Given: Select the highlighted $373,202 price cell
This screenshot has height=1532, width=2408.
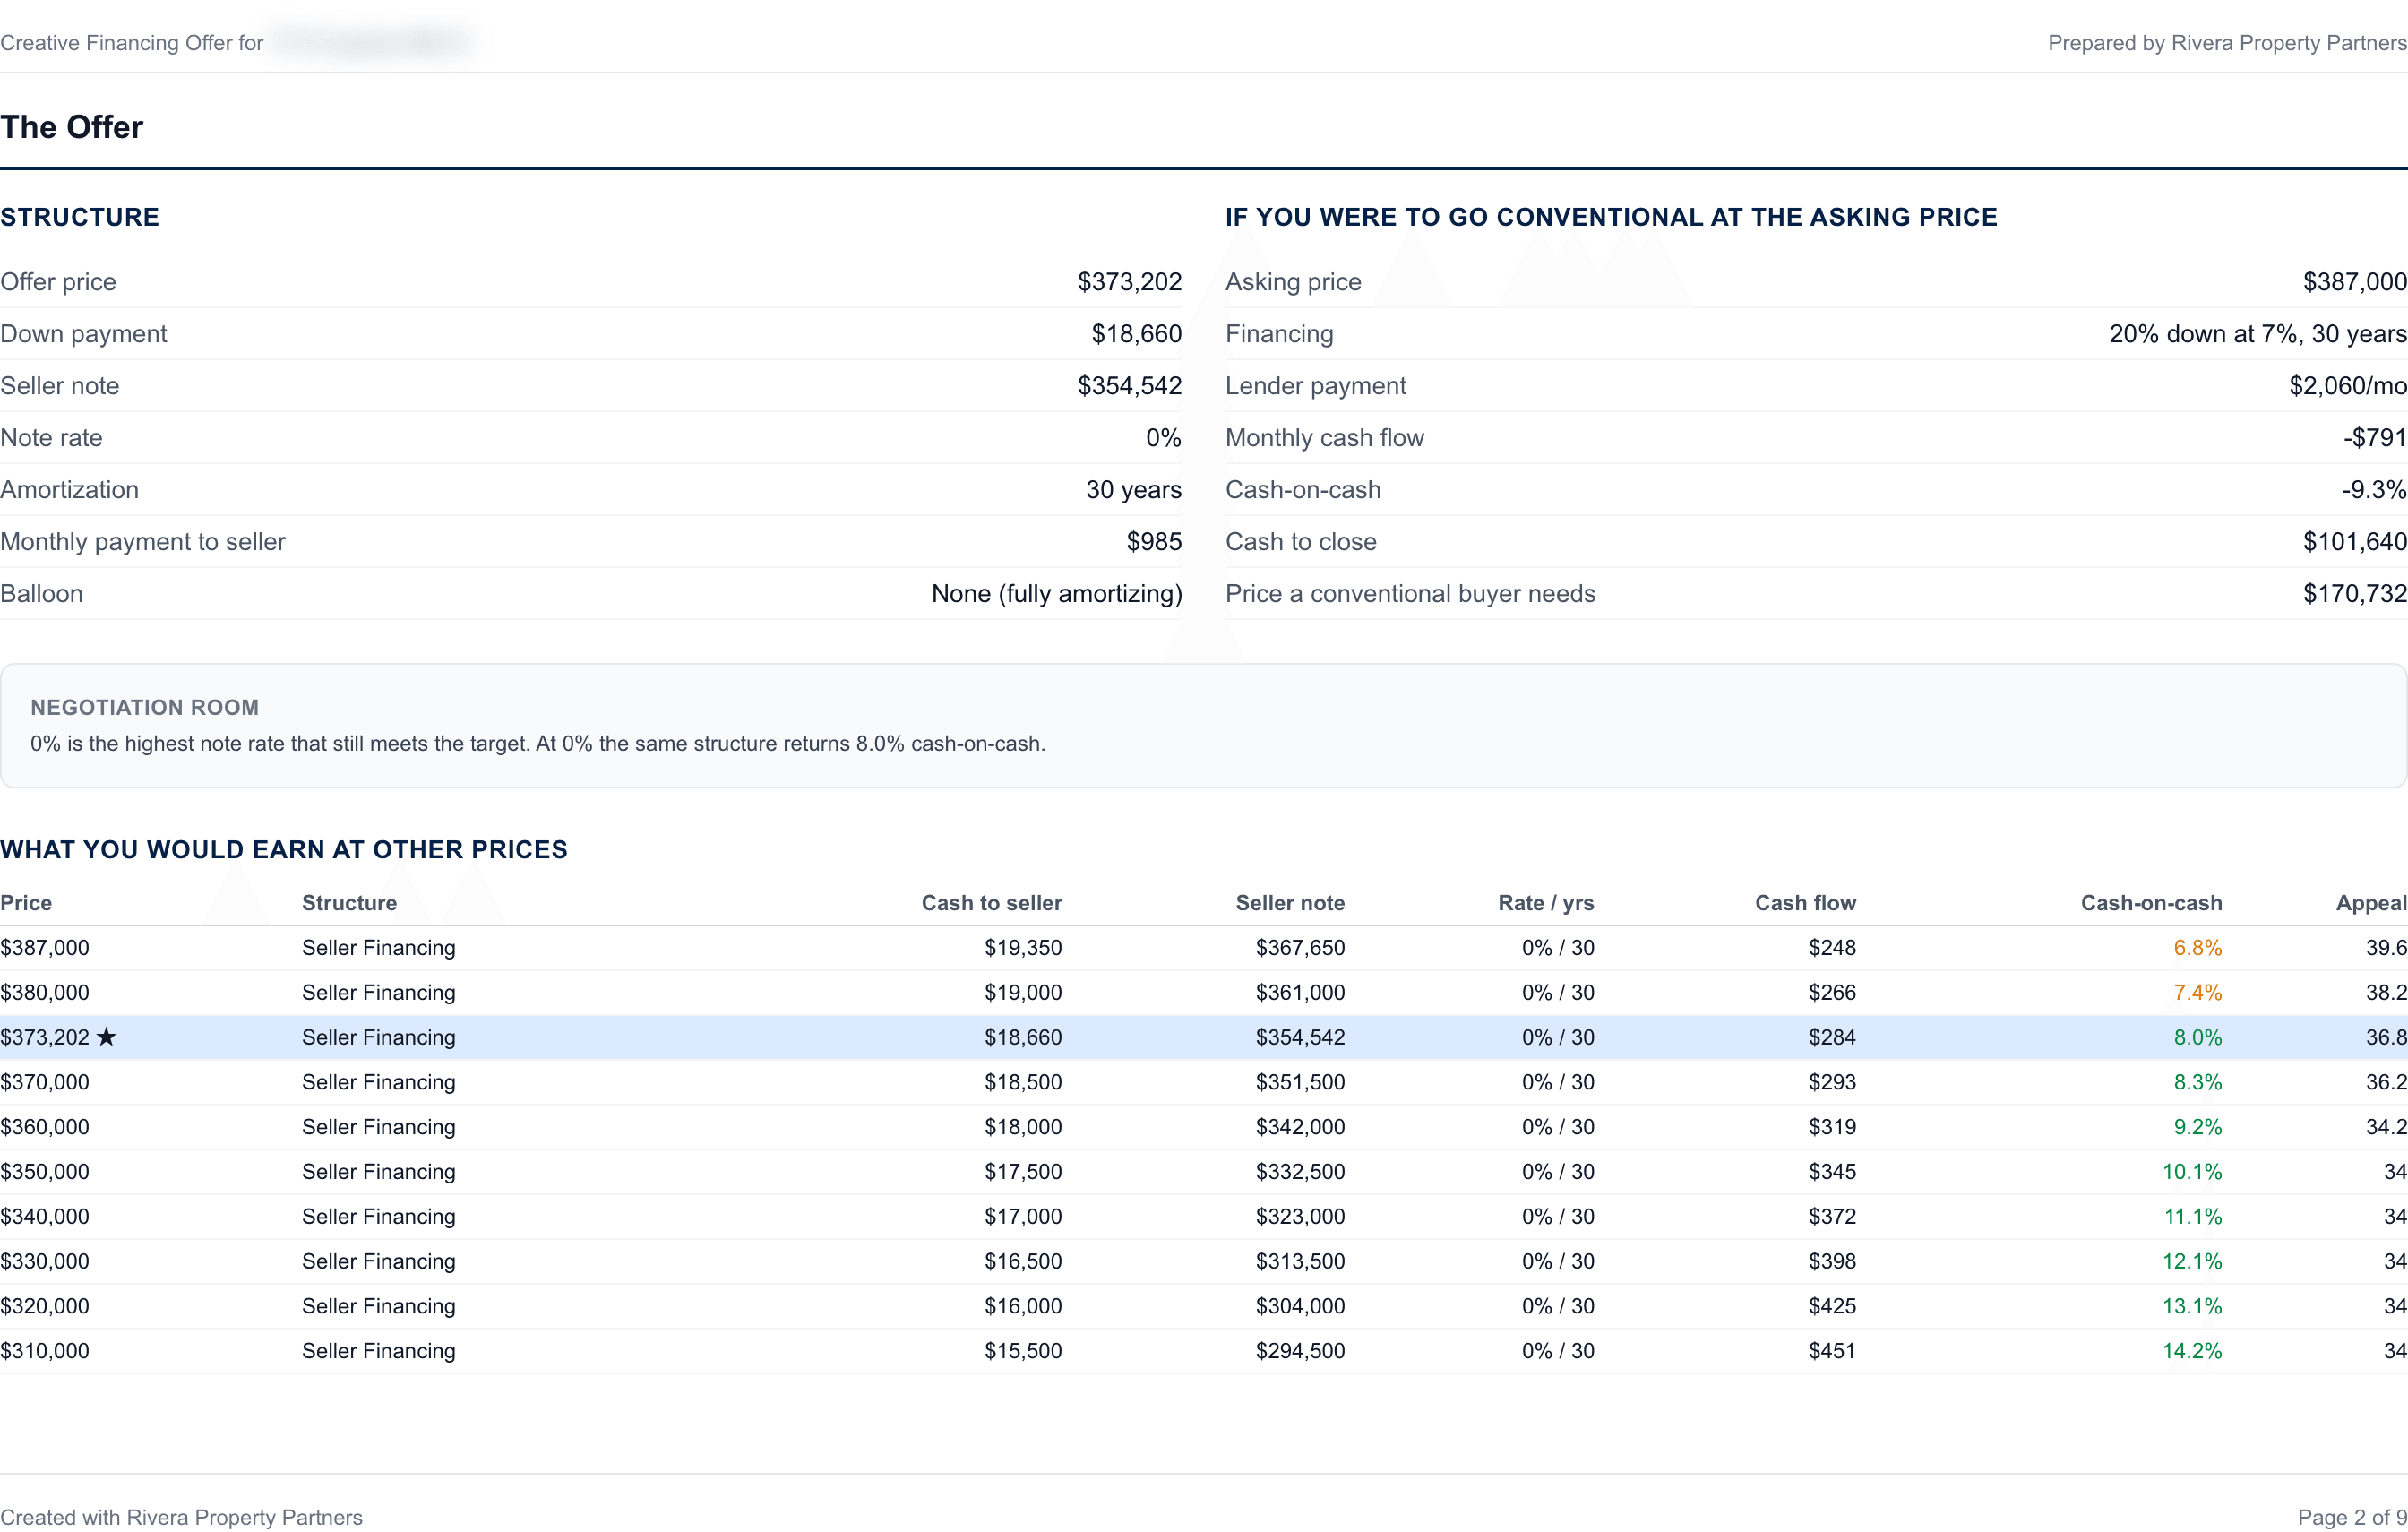Looking at the screenshot, I should coord(45,1037).
